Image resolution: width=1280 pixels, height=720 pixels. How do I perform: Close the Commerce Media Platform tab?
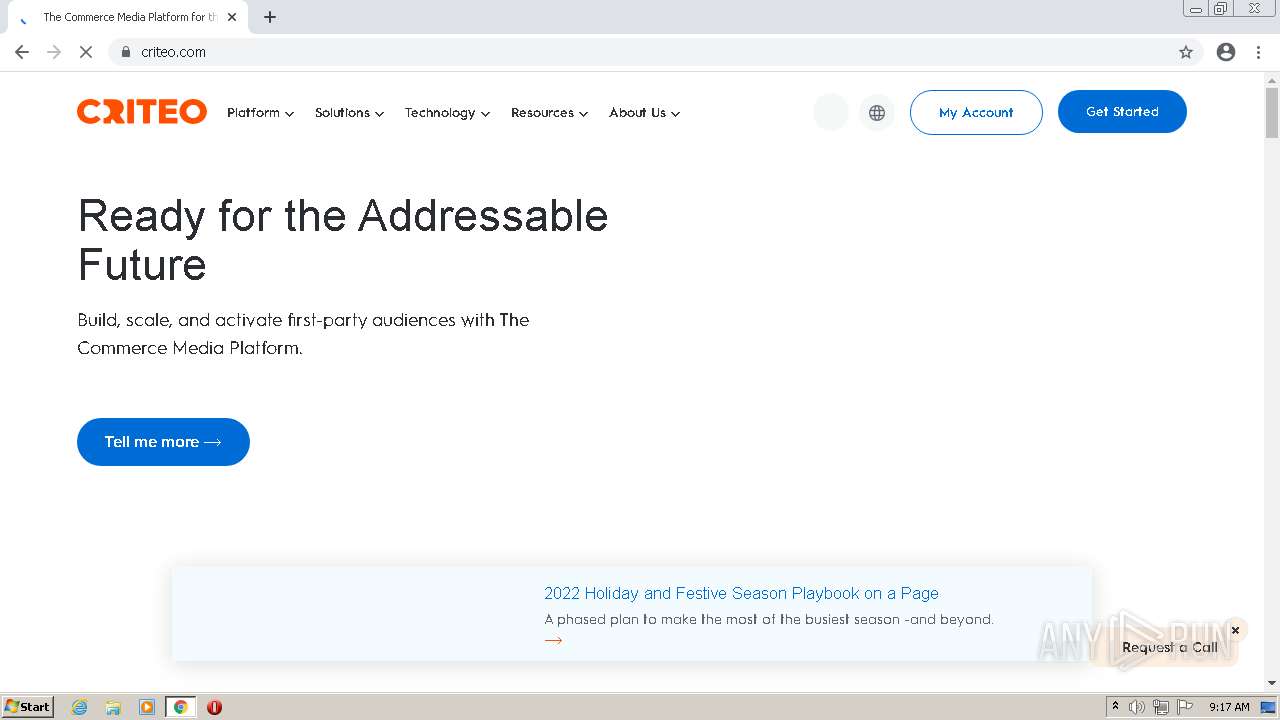coord(233,17)
